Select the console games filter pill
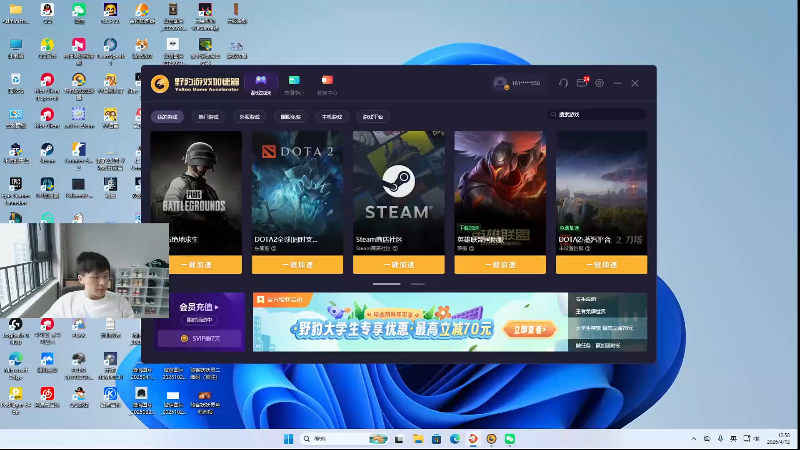Screen dimensions: 800x450 [x=332, y=117]
